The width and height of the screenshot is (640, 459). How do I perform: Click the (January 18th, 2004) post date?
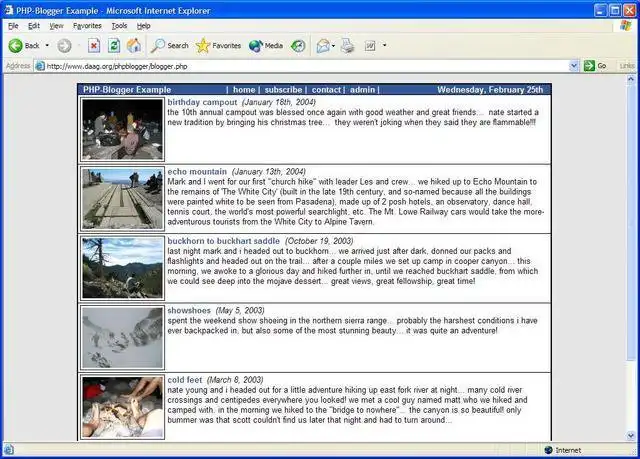(279, 102)
